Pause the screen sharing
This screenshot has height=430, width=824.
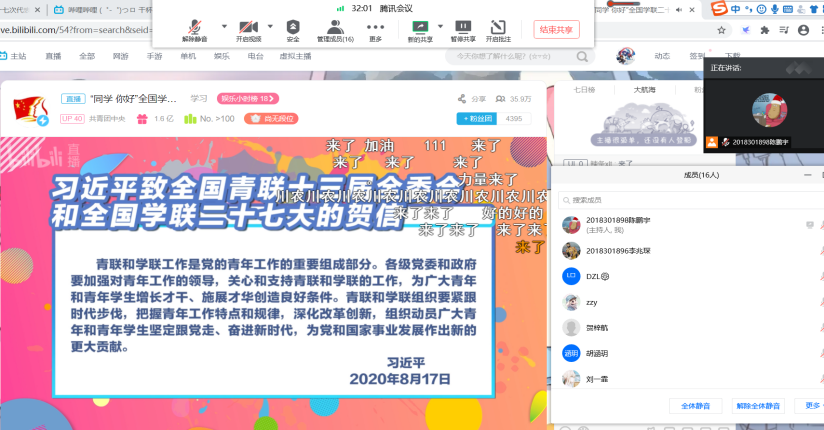tap(463, 29)
